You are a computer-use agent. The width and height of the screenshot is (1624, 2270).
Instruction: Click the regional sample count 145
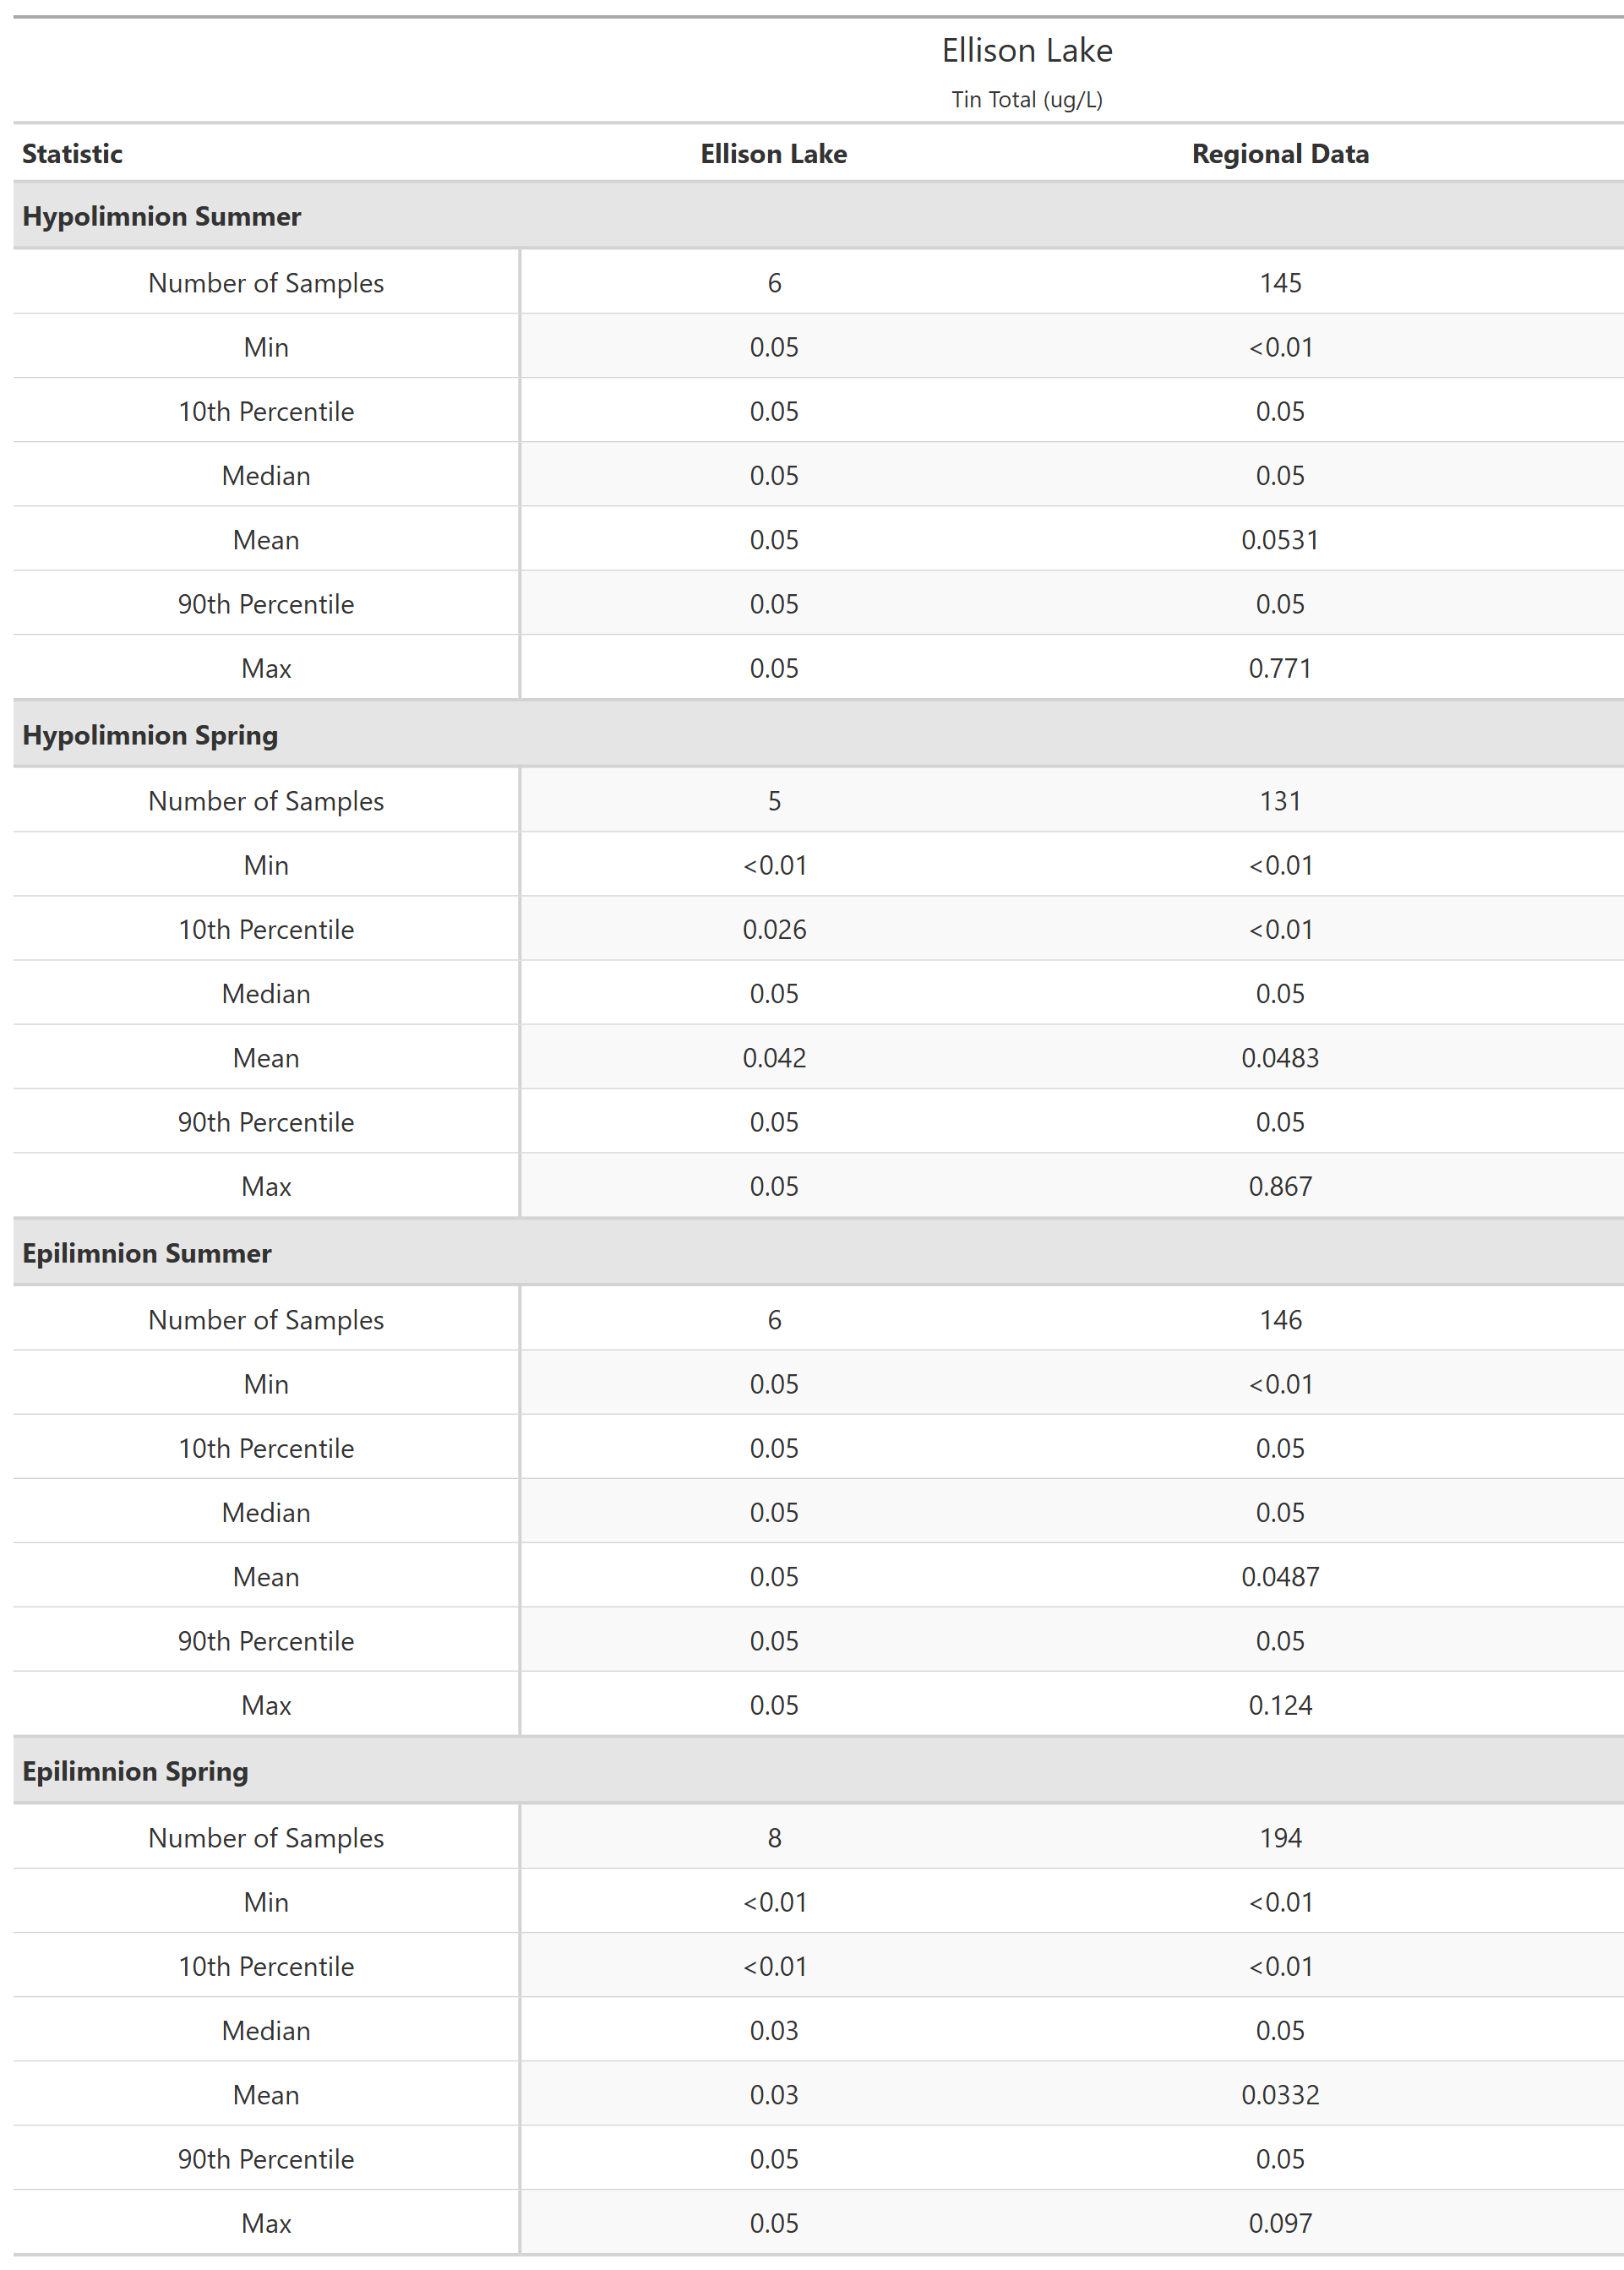click(x=1280, y=283)
